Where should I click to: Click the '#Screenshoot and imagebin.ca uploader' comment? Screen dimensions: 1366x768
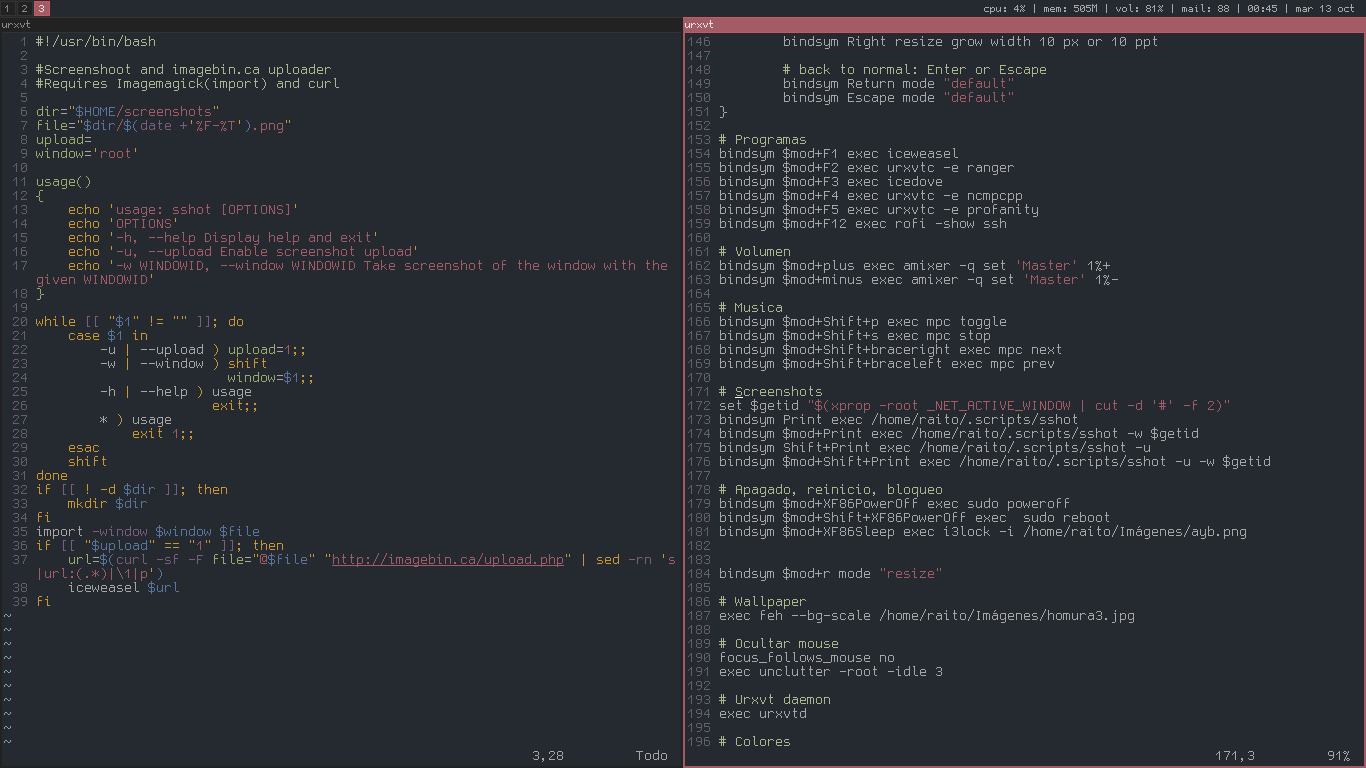click(183, 70)
